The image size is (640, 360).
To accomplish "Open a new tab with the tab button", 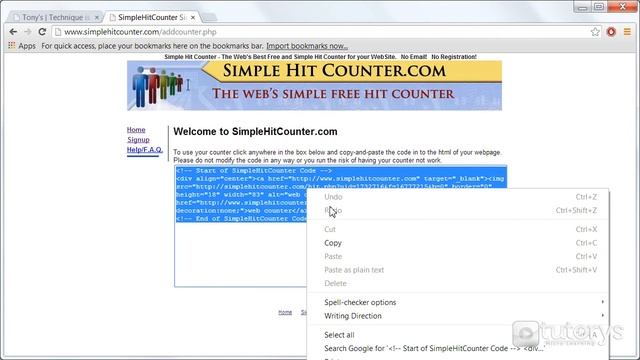I will coord(209,17).
